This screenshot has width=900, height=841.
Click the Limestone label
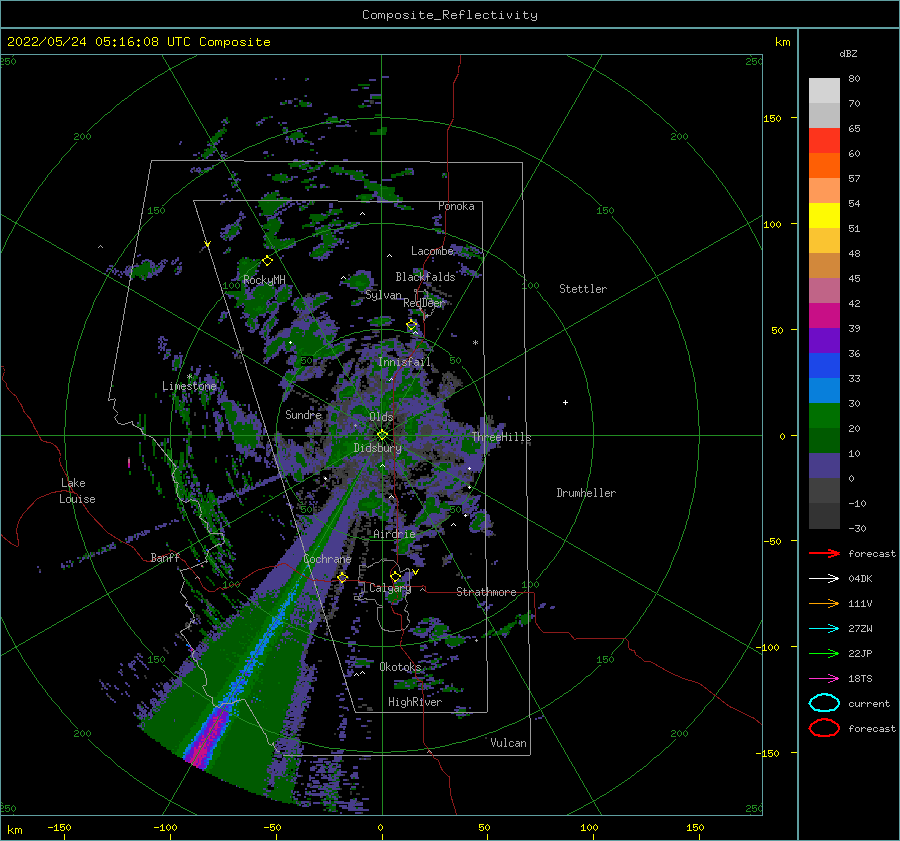[x=189, y=386]
